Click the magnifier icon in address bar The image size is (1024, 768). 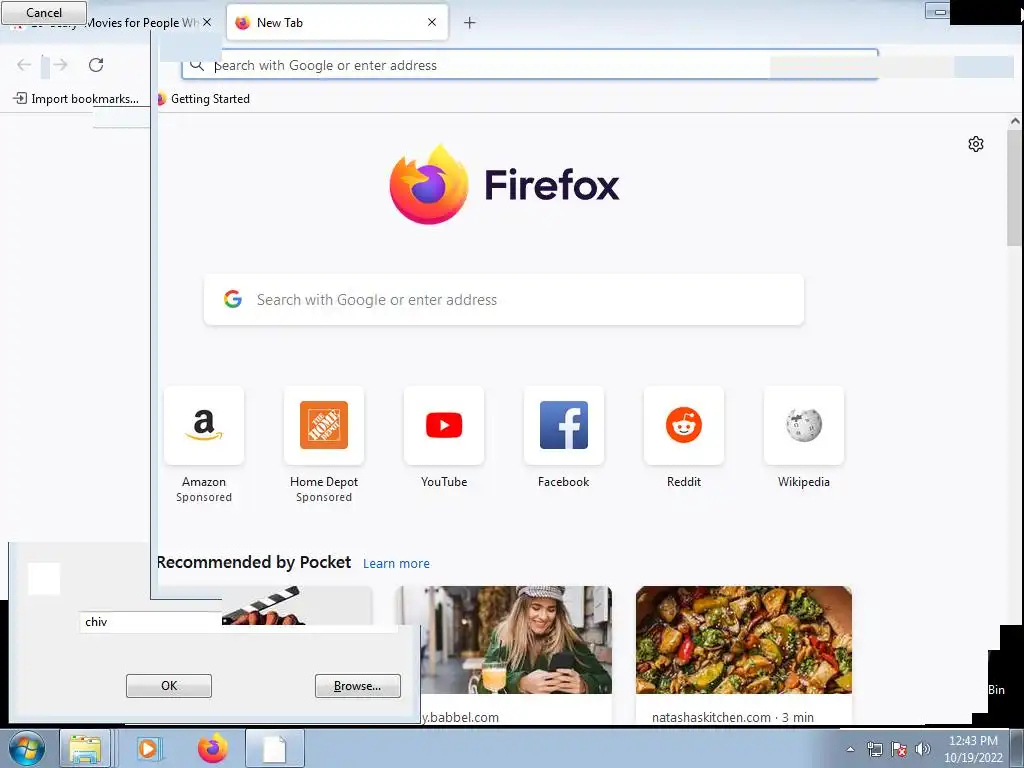click(197, 65)
